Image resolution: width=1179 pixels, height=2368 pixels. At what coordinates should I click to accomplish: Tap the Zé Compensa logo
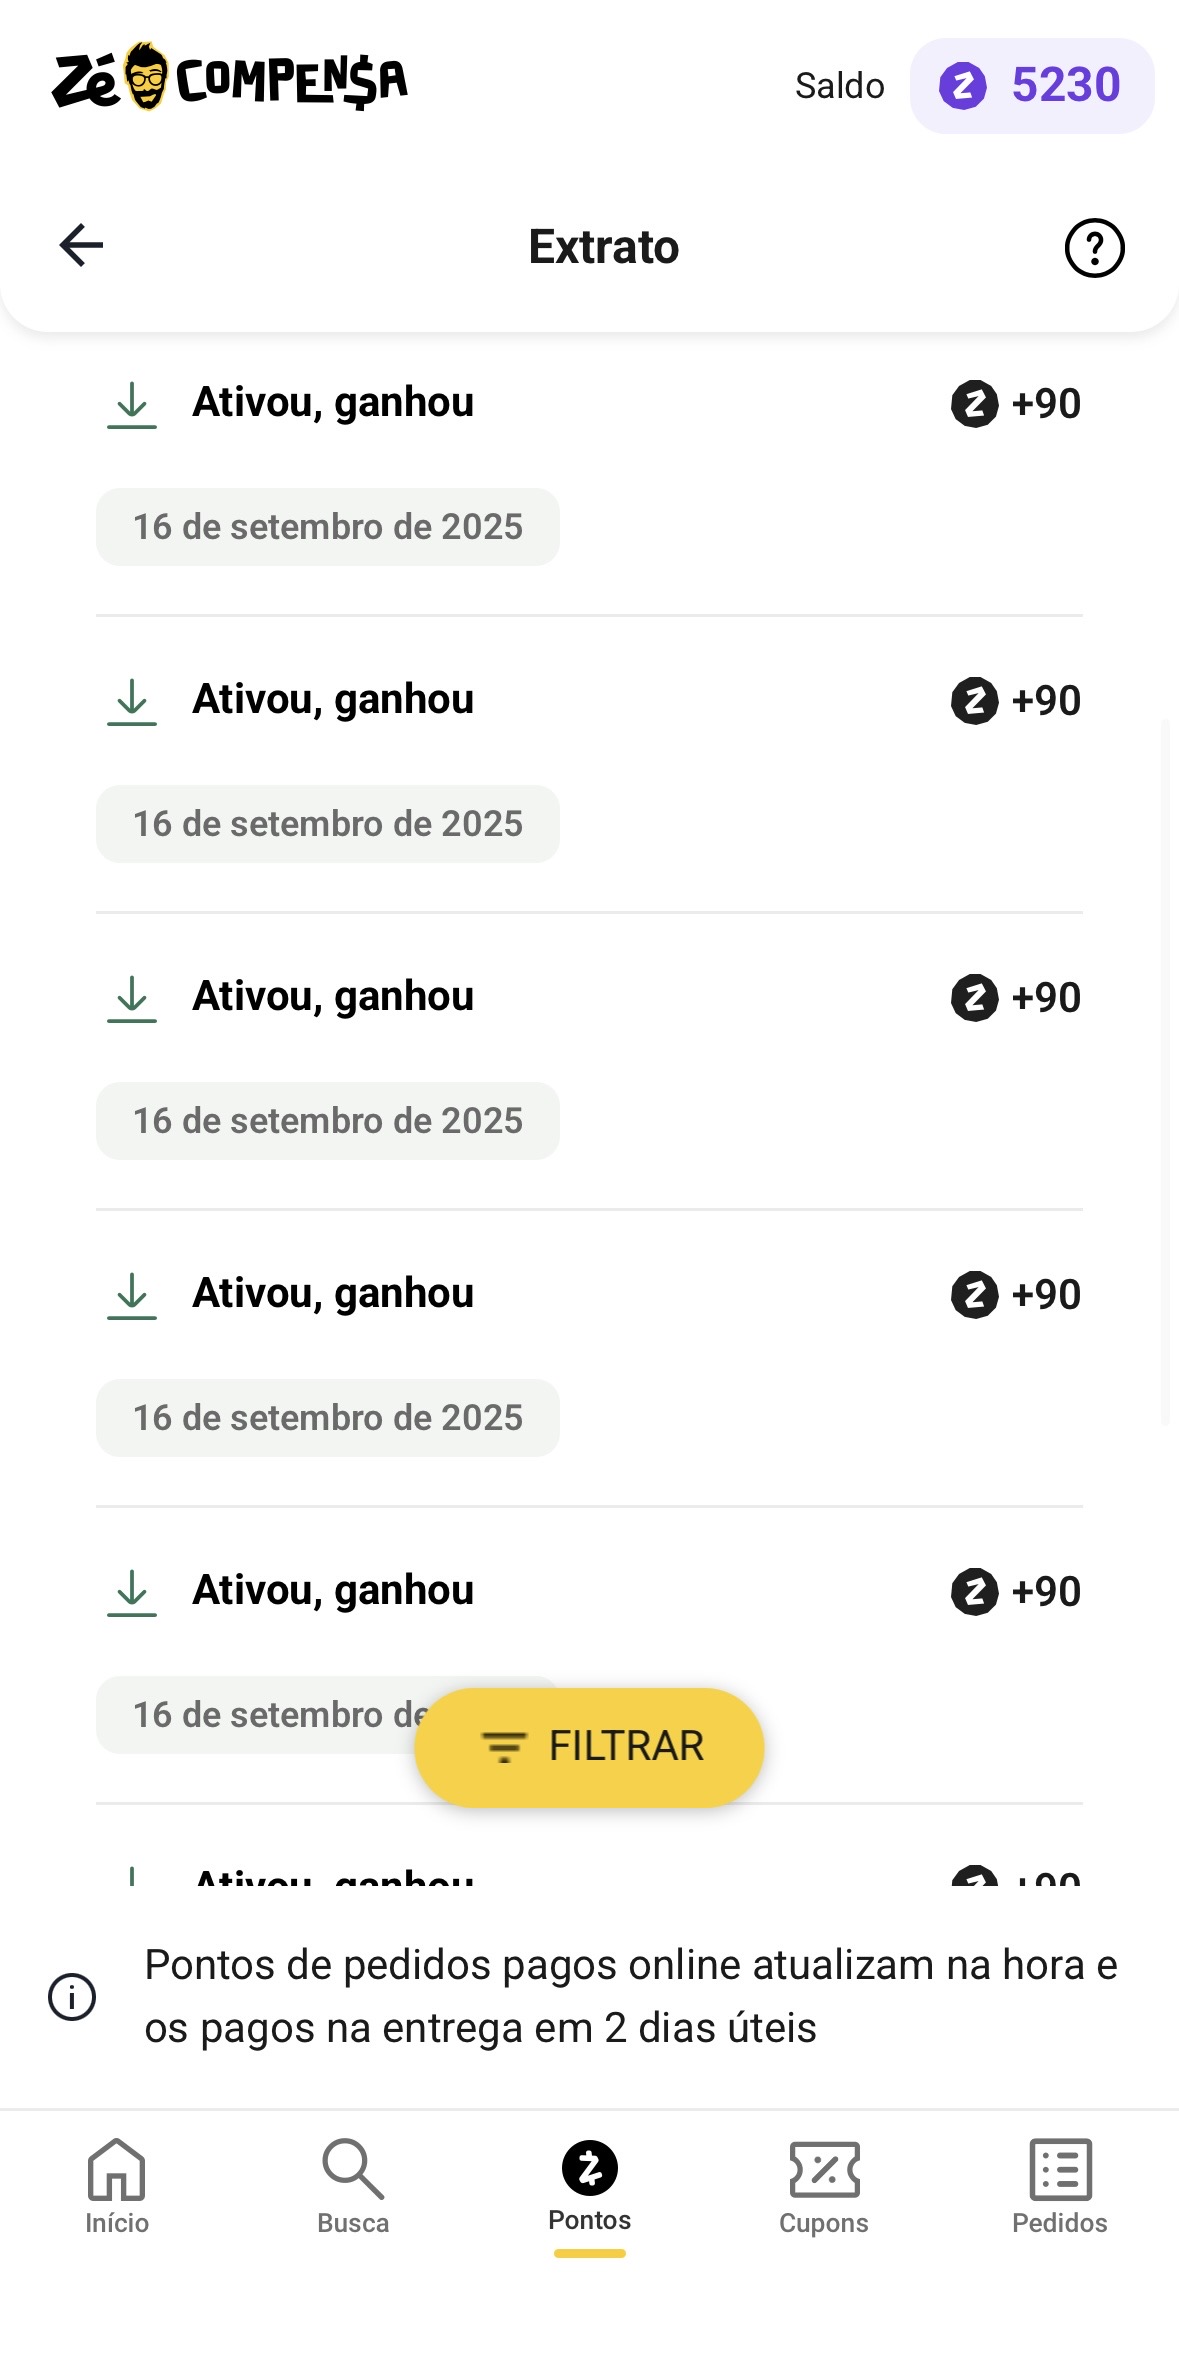(x=230, y=79)
